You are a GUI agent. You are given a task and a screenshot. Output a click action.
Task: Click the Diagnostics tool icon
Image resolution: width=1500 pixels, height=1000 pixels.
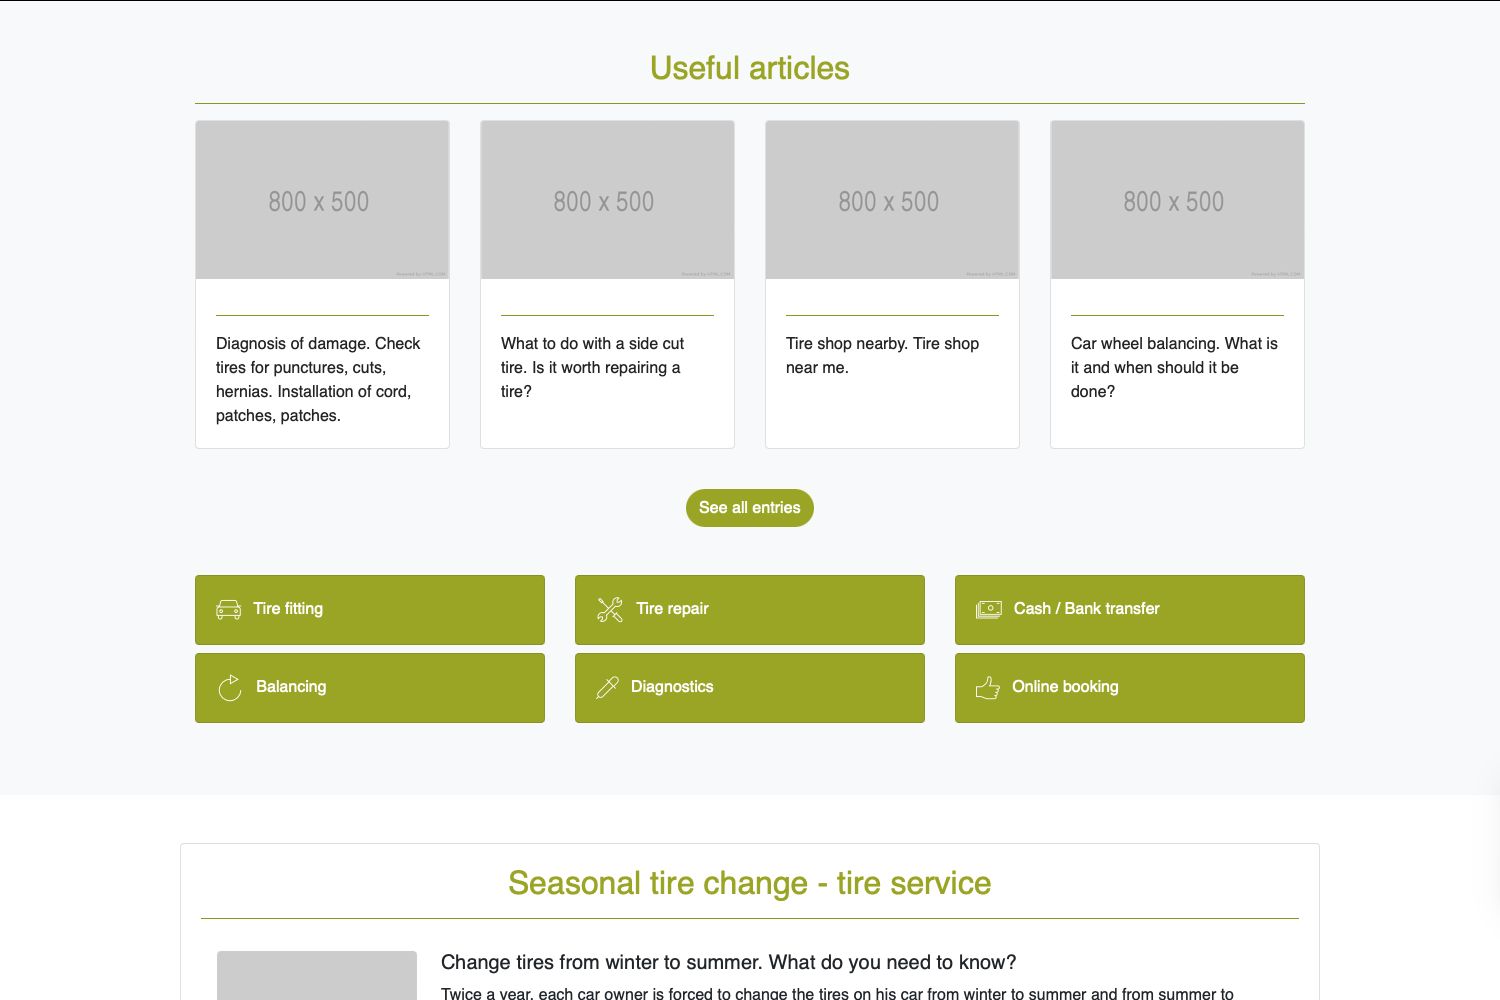[x=607, y=687]
